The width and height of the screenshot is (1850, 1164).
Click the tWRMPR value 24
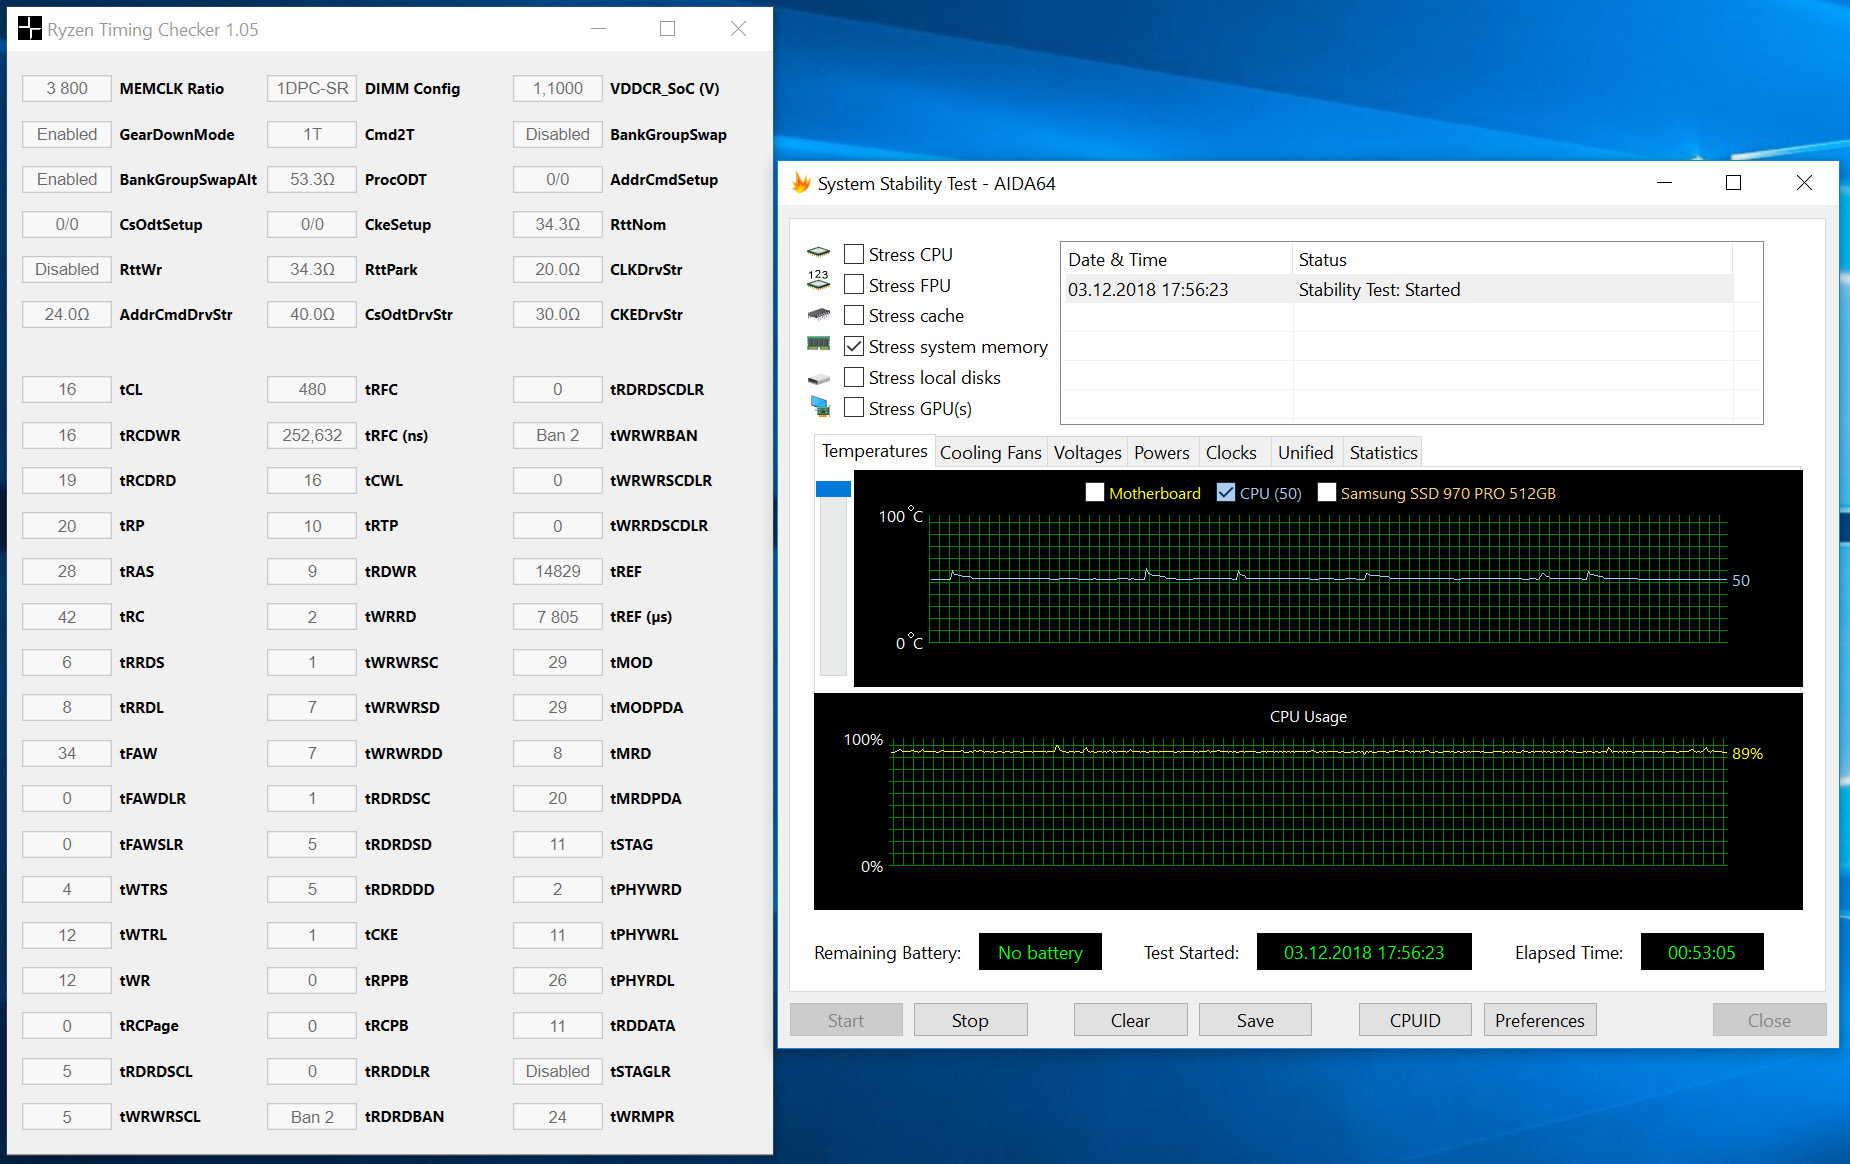tap(558, 1116)
